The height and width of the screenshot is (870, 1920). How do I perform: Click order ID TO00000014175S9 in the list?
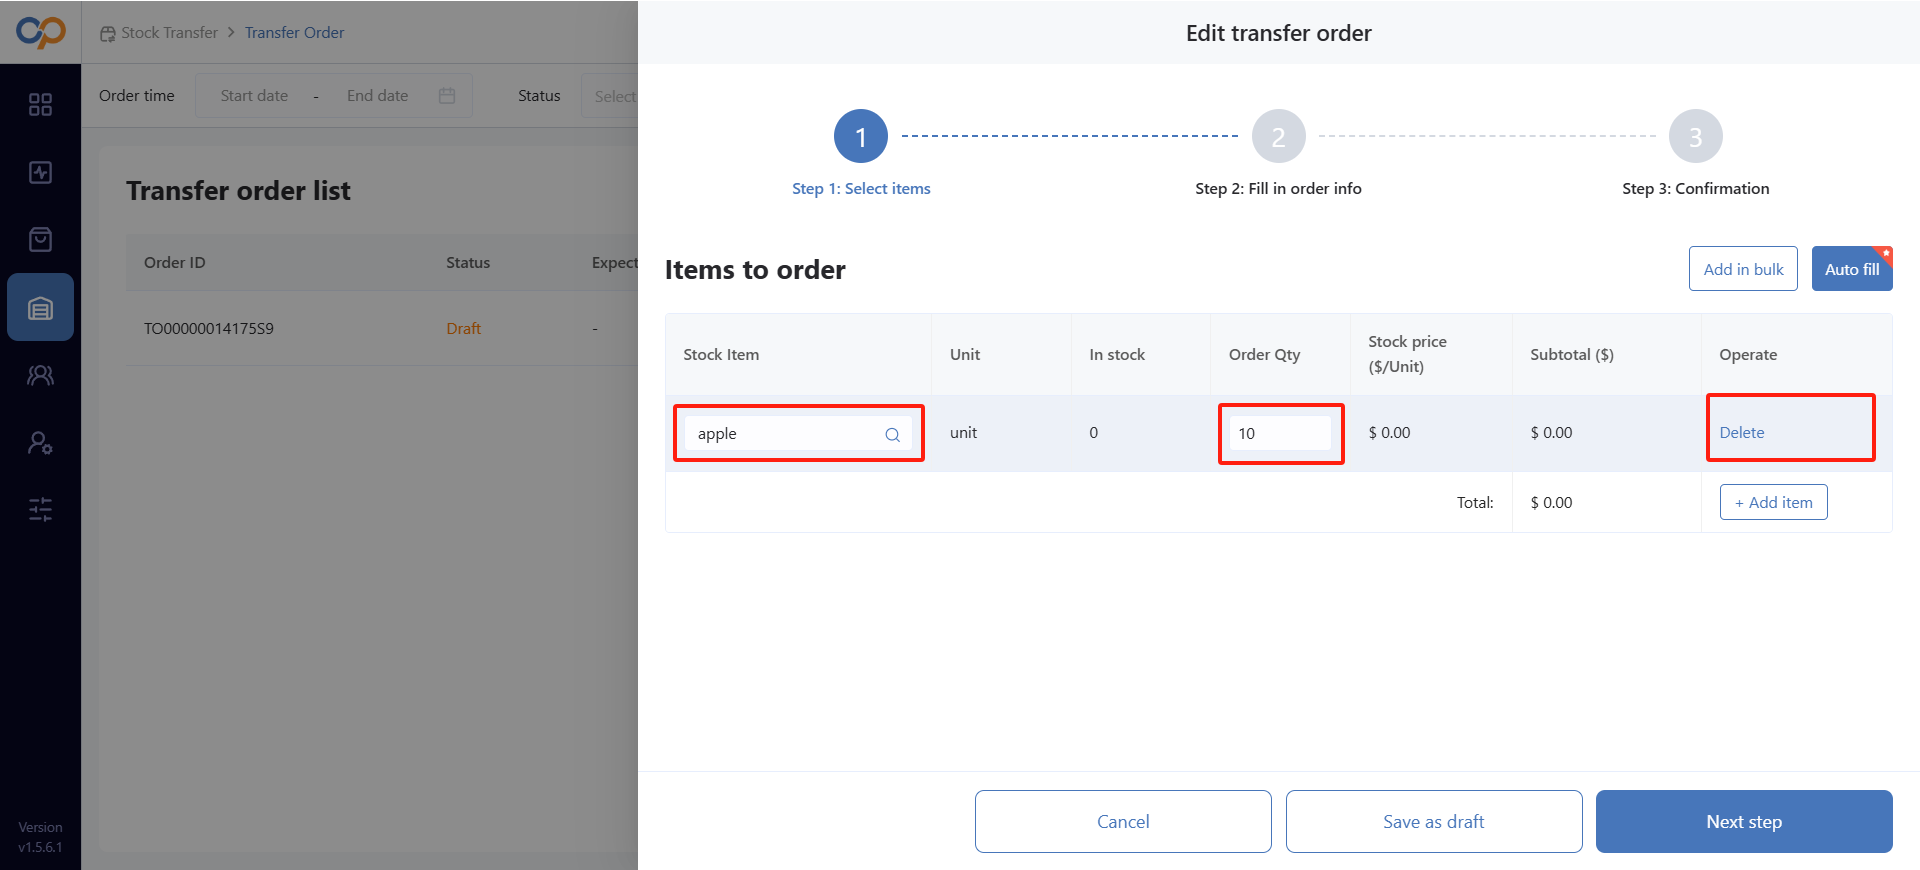(208, 329)
